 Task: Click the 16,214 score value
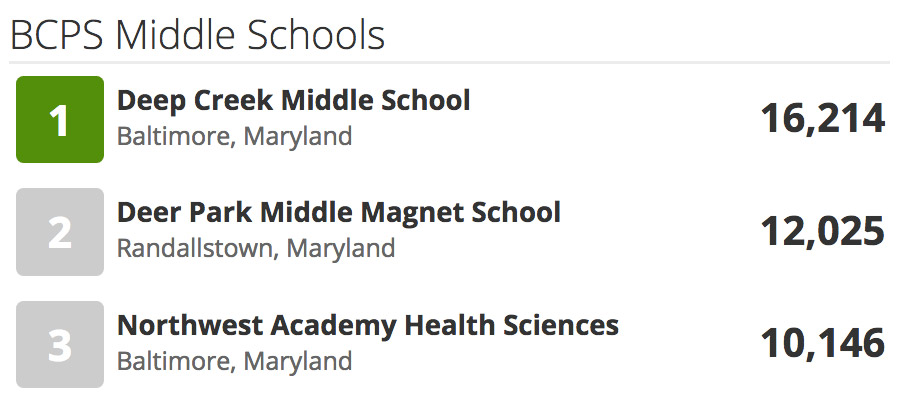[x=823, y=120]
